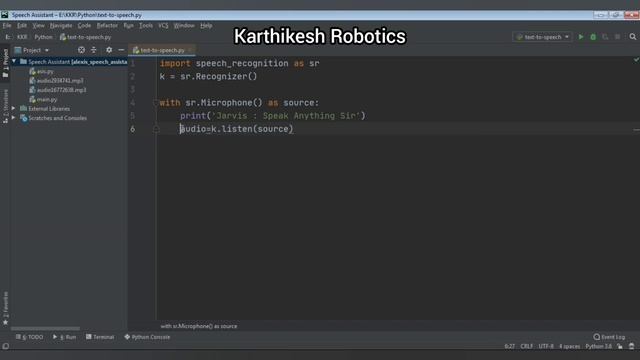Screen dimensions: 640x360
Task: Click the 6:27 cursor position indicator
Action: pos(509,346)
